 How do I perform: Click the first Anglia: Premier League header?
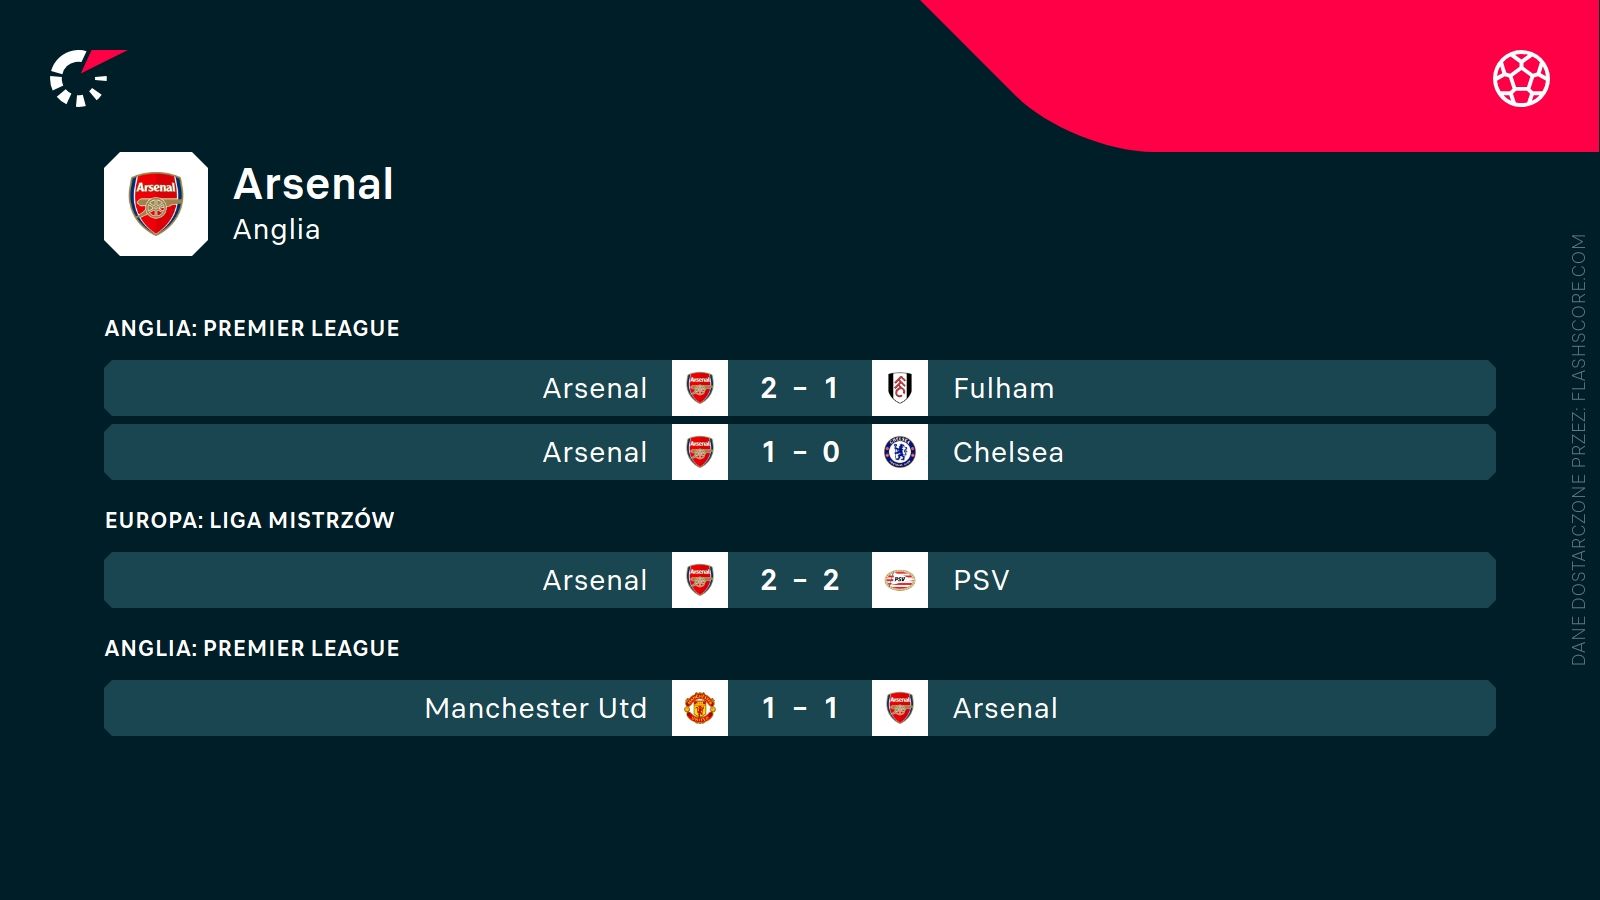point(252,328)
